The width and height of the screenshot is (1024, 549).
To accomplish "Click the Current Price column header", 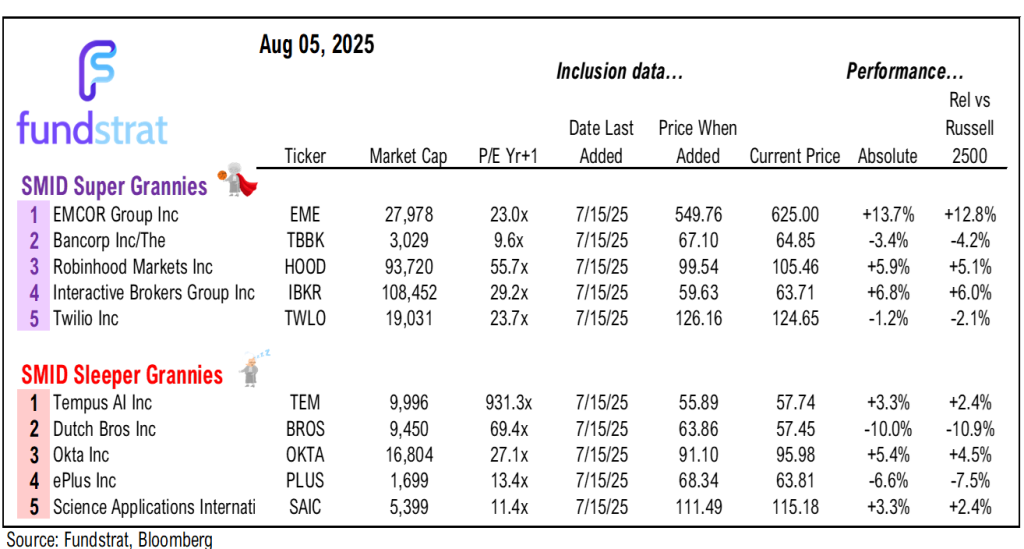I will coord(796,156).
